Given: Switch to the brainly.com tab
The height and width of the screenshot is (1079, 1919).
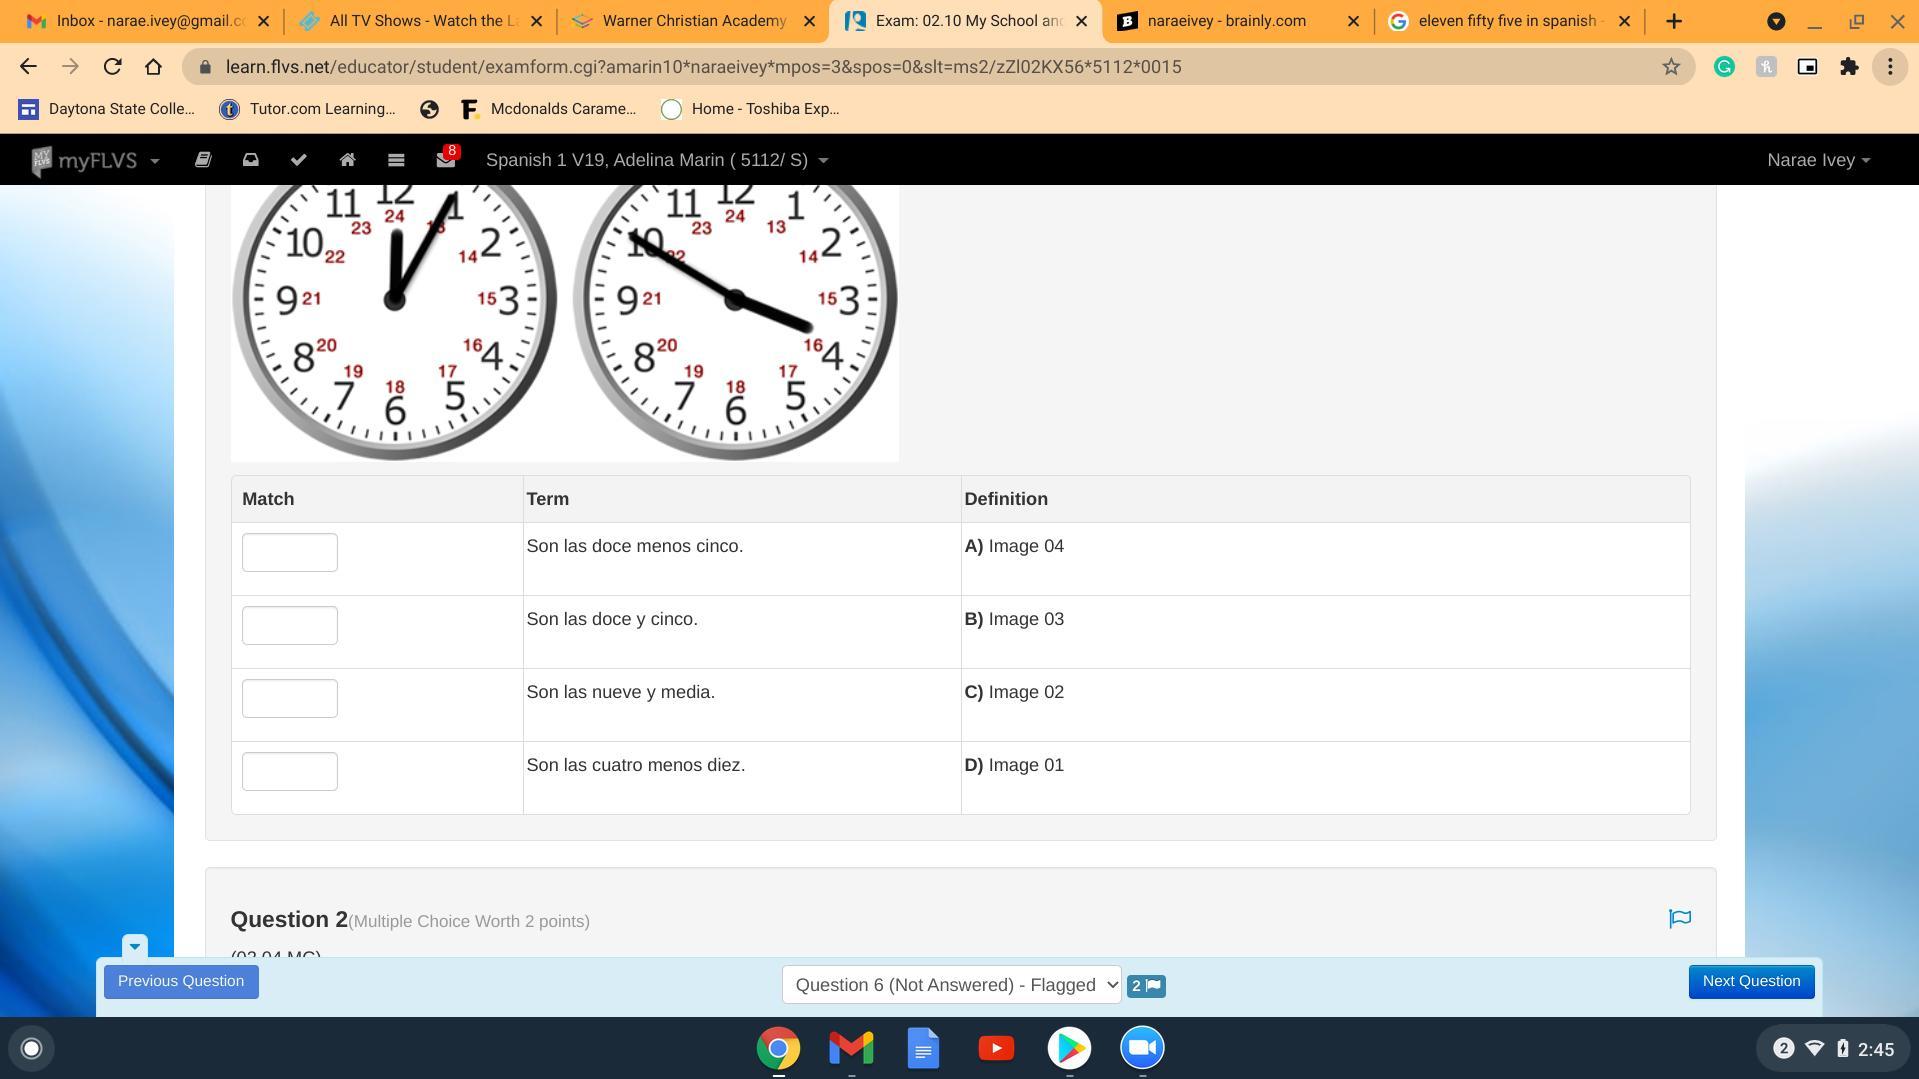Looking at the screenshot, I should (x=1237, y=21).
